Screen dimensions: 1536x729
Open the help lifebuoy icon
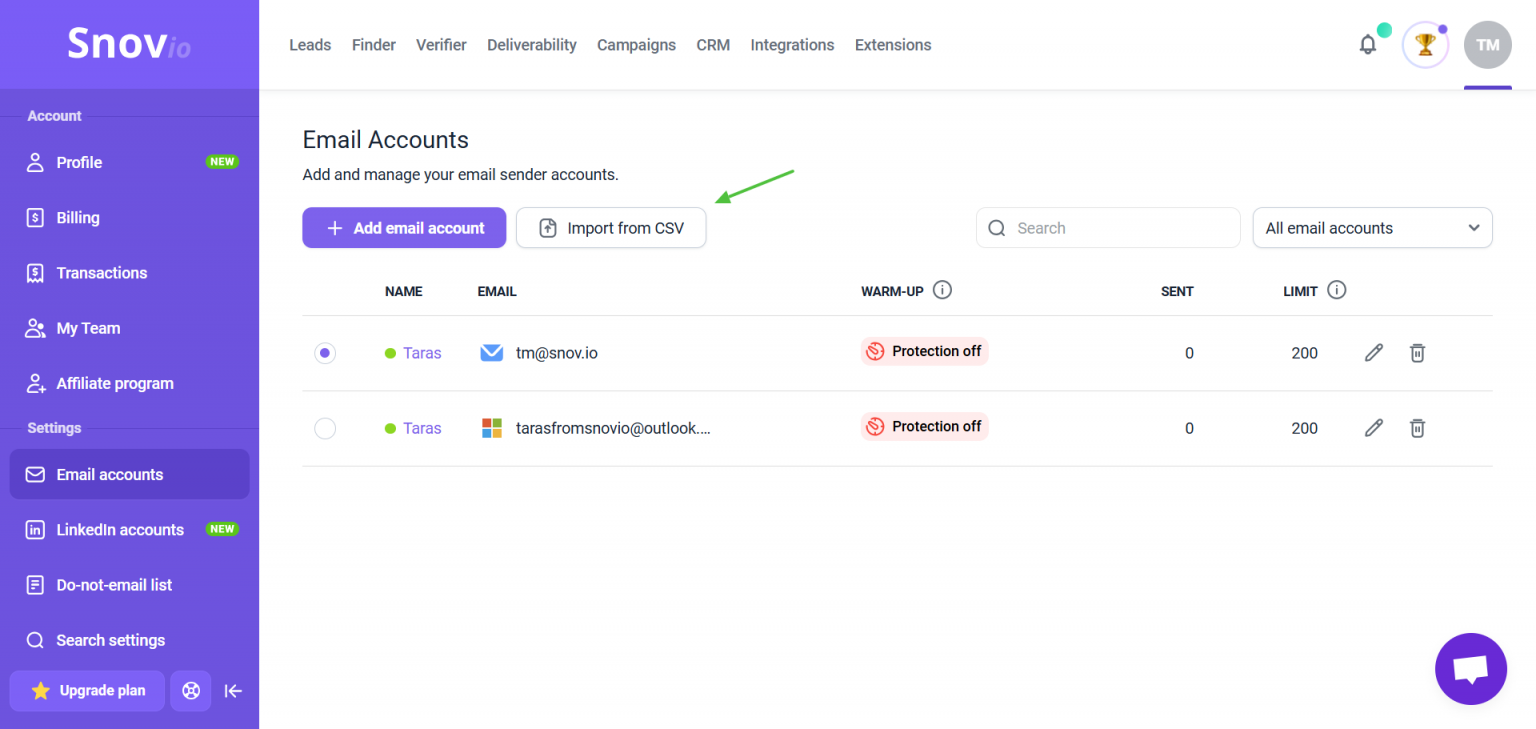(x=191, y=691)
